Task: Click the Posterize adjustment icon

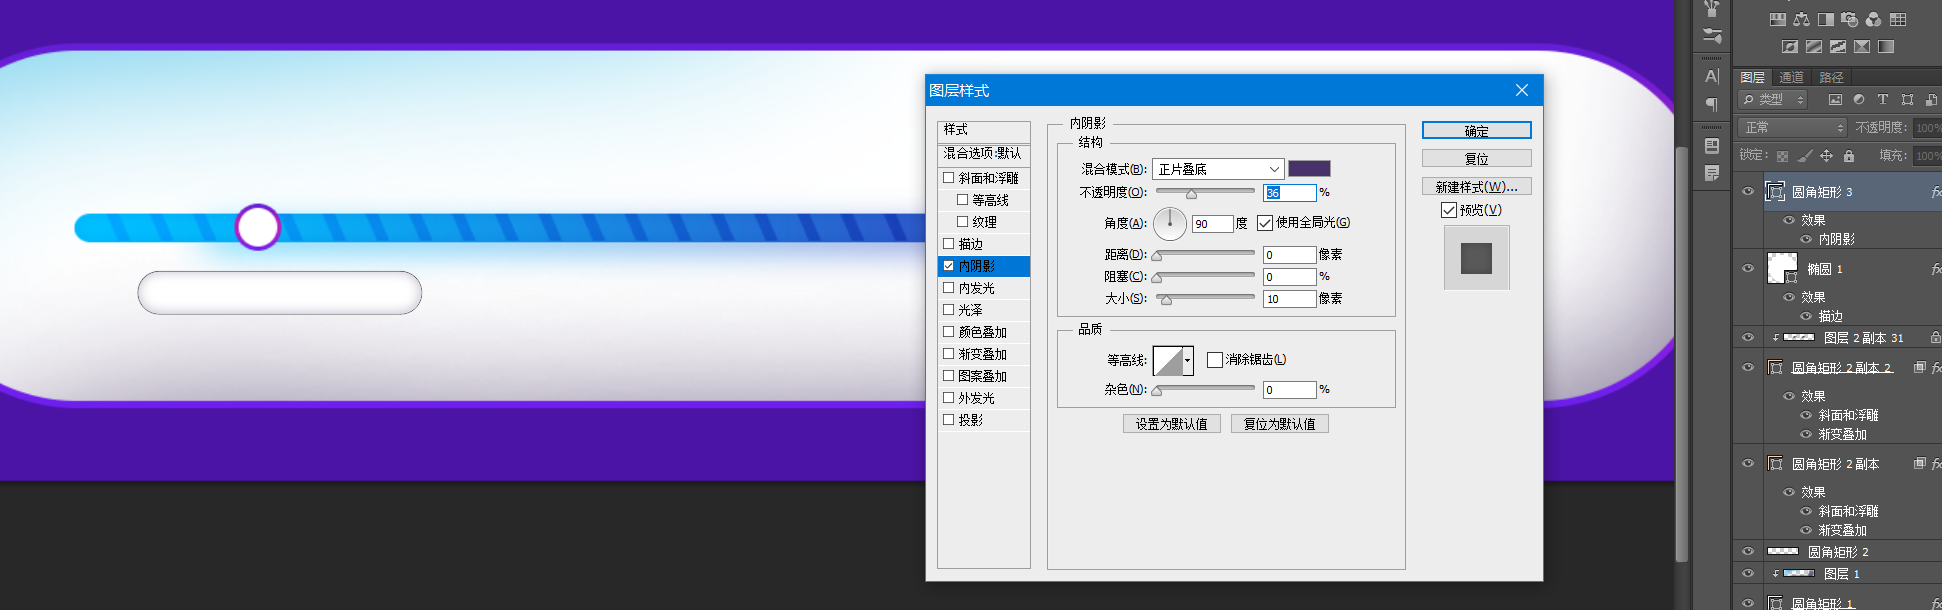Action: click(x=1814, y=46)
